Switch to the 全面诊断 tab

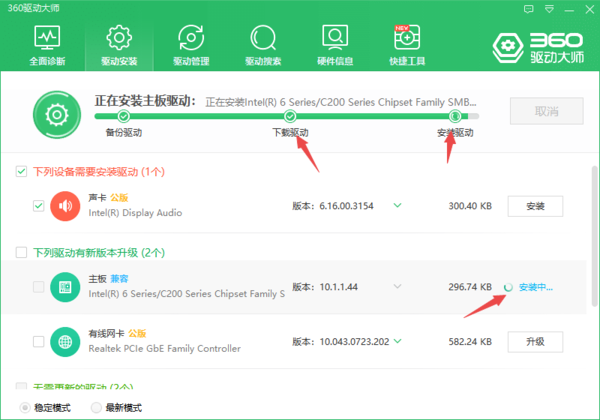coord(47,46)
